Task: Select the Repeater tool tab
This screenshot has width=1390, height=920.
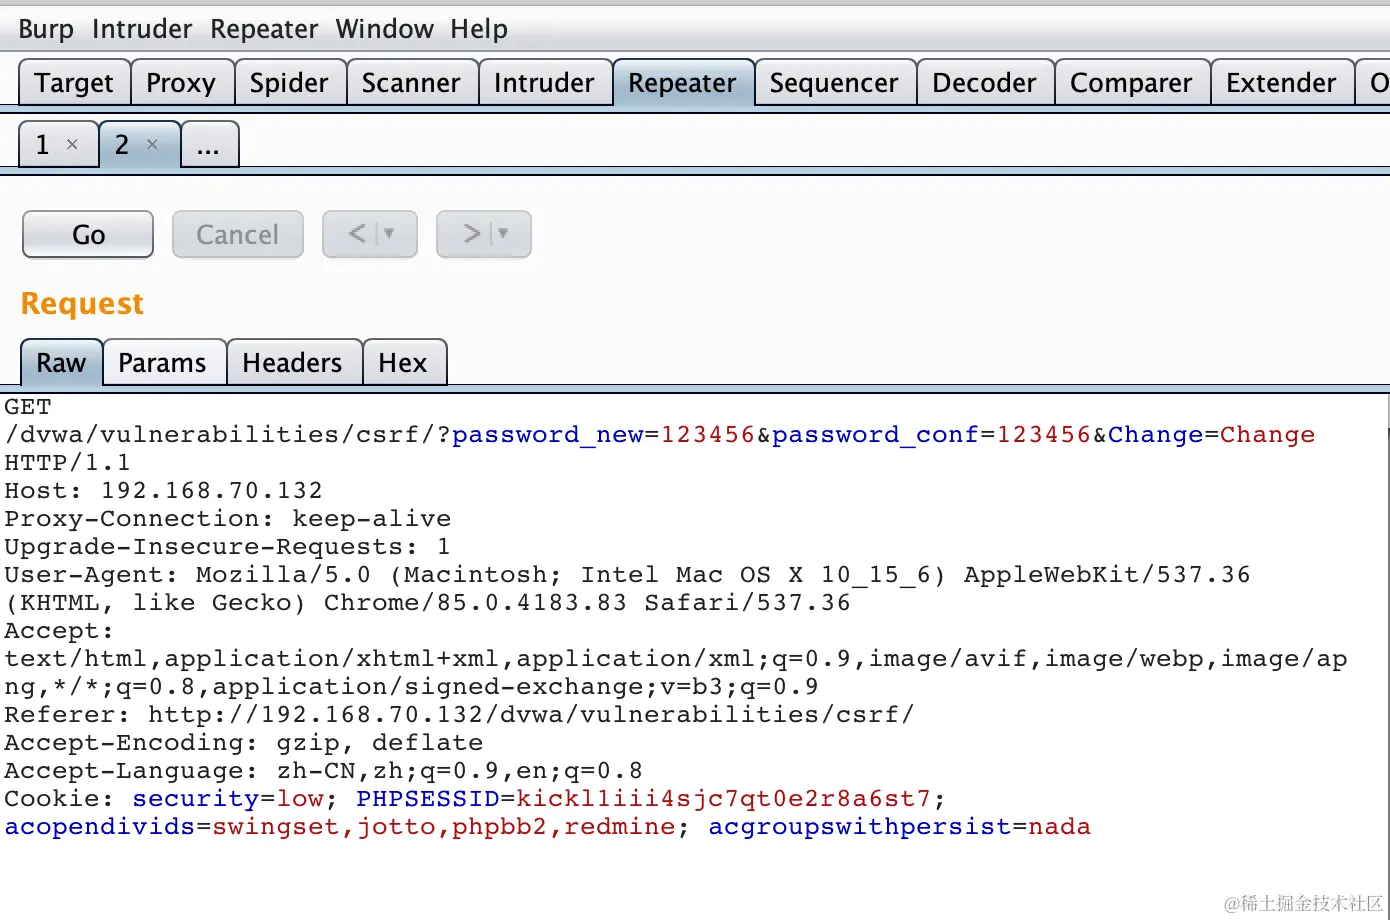Action: [x=682, y=82]
